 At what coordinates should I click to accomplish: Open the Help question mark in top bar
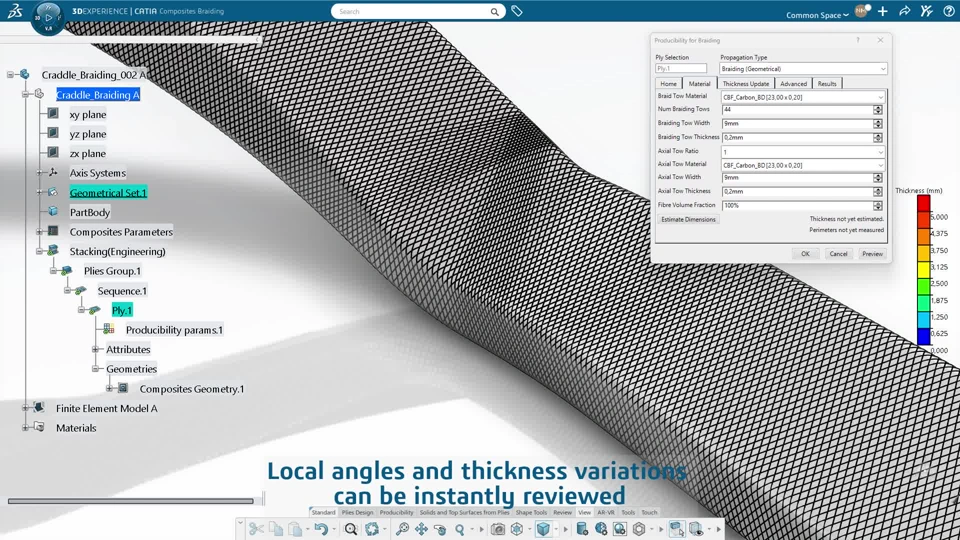pyautogui.click(x=948, y=11)
